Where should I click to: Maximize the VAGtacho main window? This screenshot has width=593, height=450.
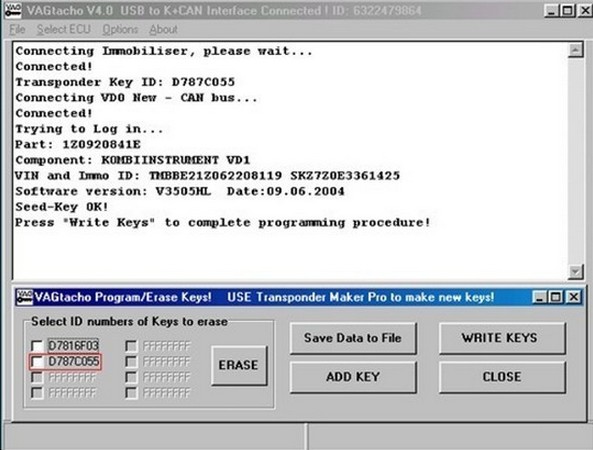(x=568, y=11)
